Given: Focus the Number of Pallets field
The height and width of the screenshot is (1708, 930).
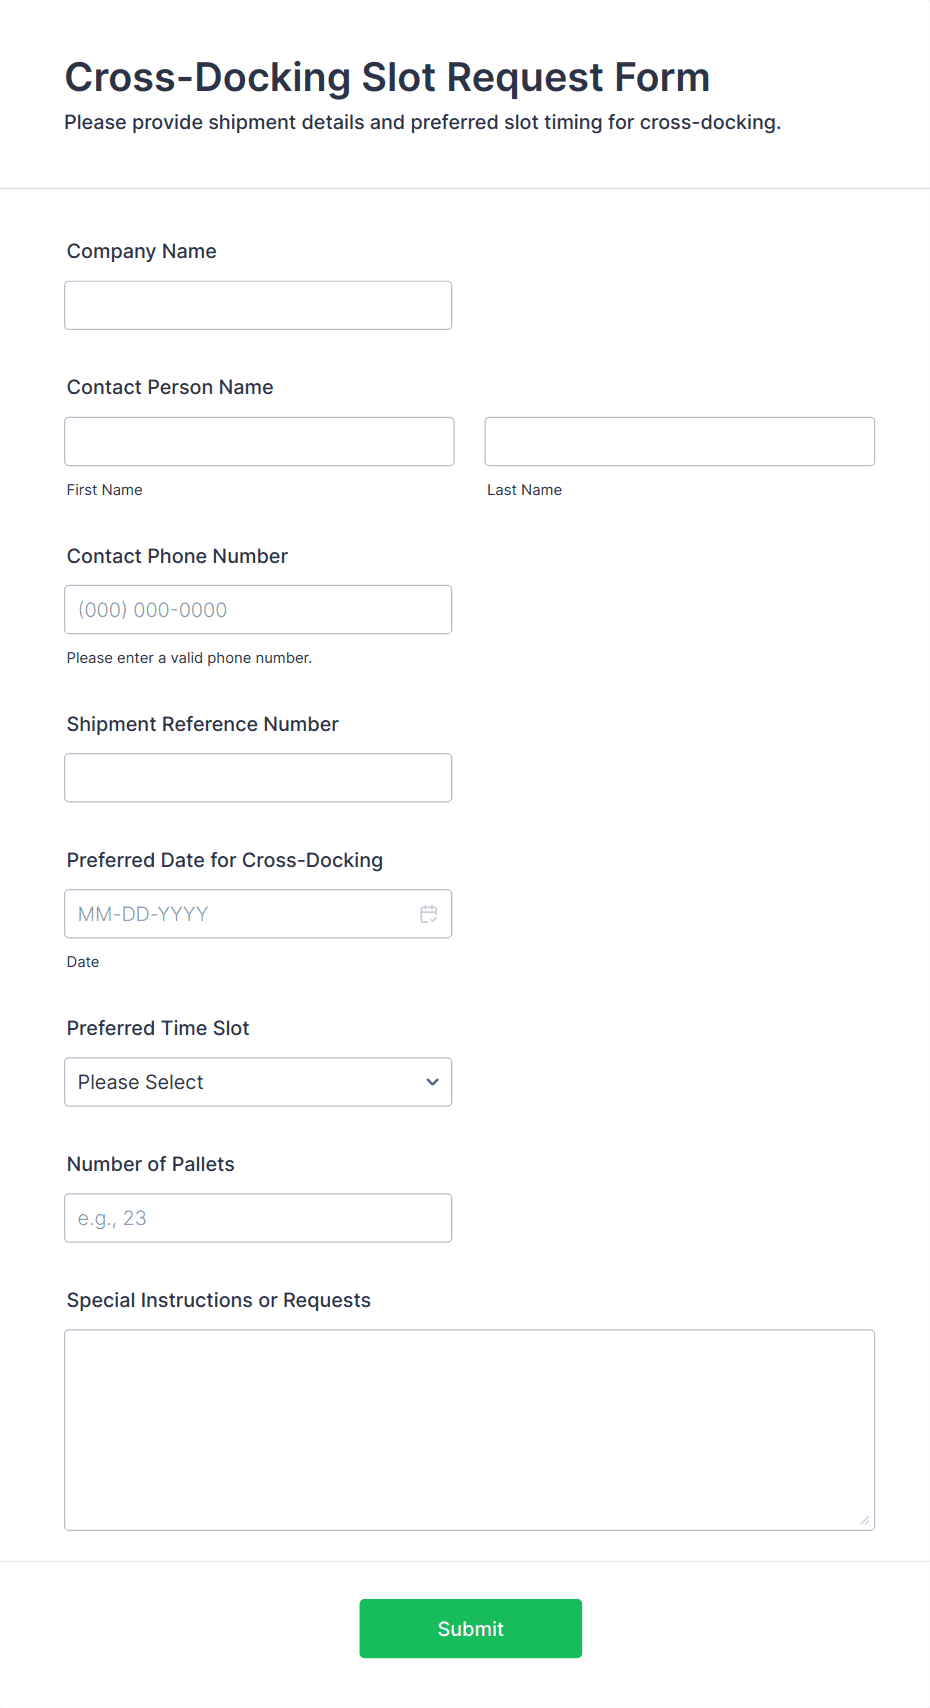Looking at the screenshot, I should [258, 1218].
